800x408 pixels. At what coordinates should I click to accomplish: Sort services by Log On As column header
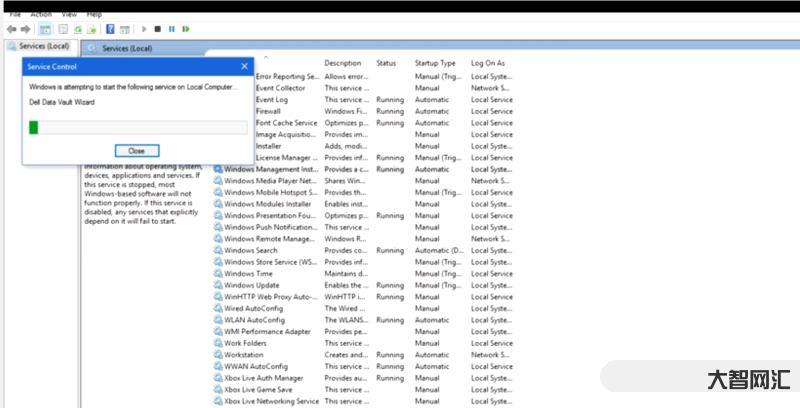(488, 63)
